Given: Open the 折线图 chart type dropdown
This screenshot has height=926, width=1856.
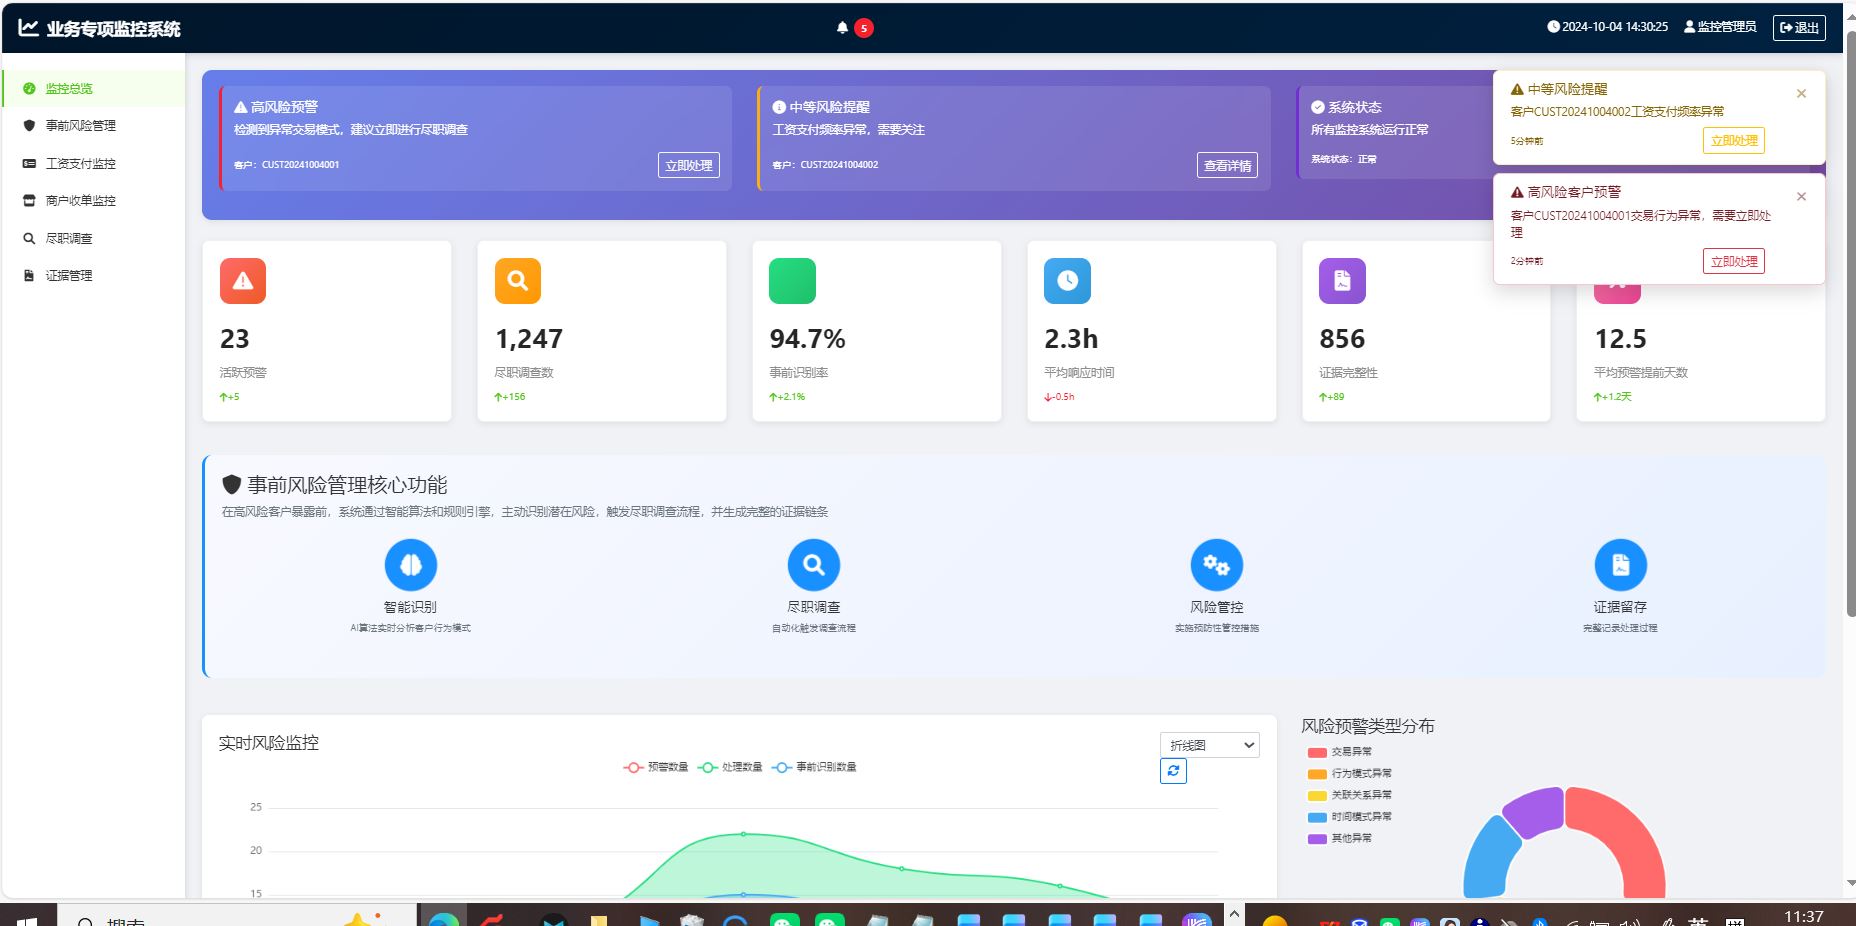Looking at the screenshot, I should click(x=1209, y=745).
